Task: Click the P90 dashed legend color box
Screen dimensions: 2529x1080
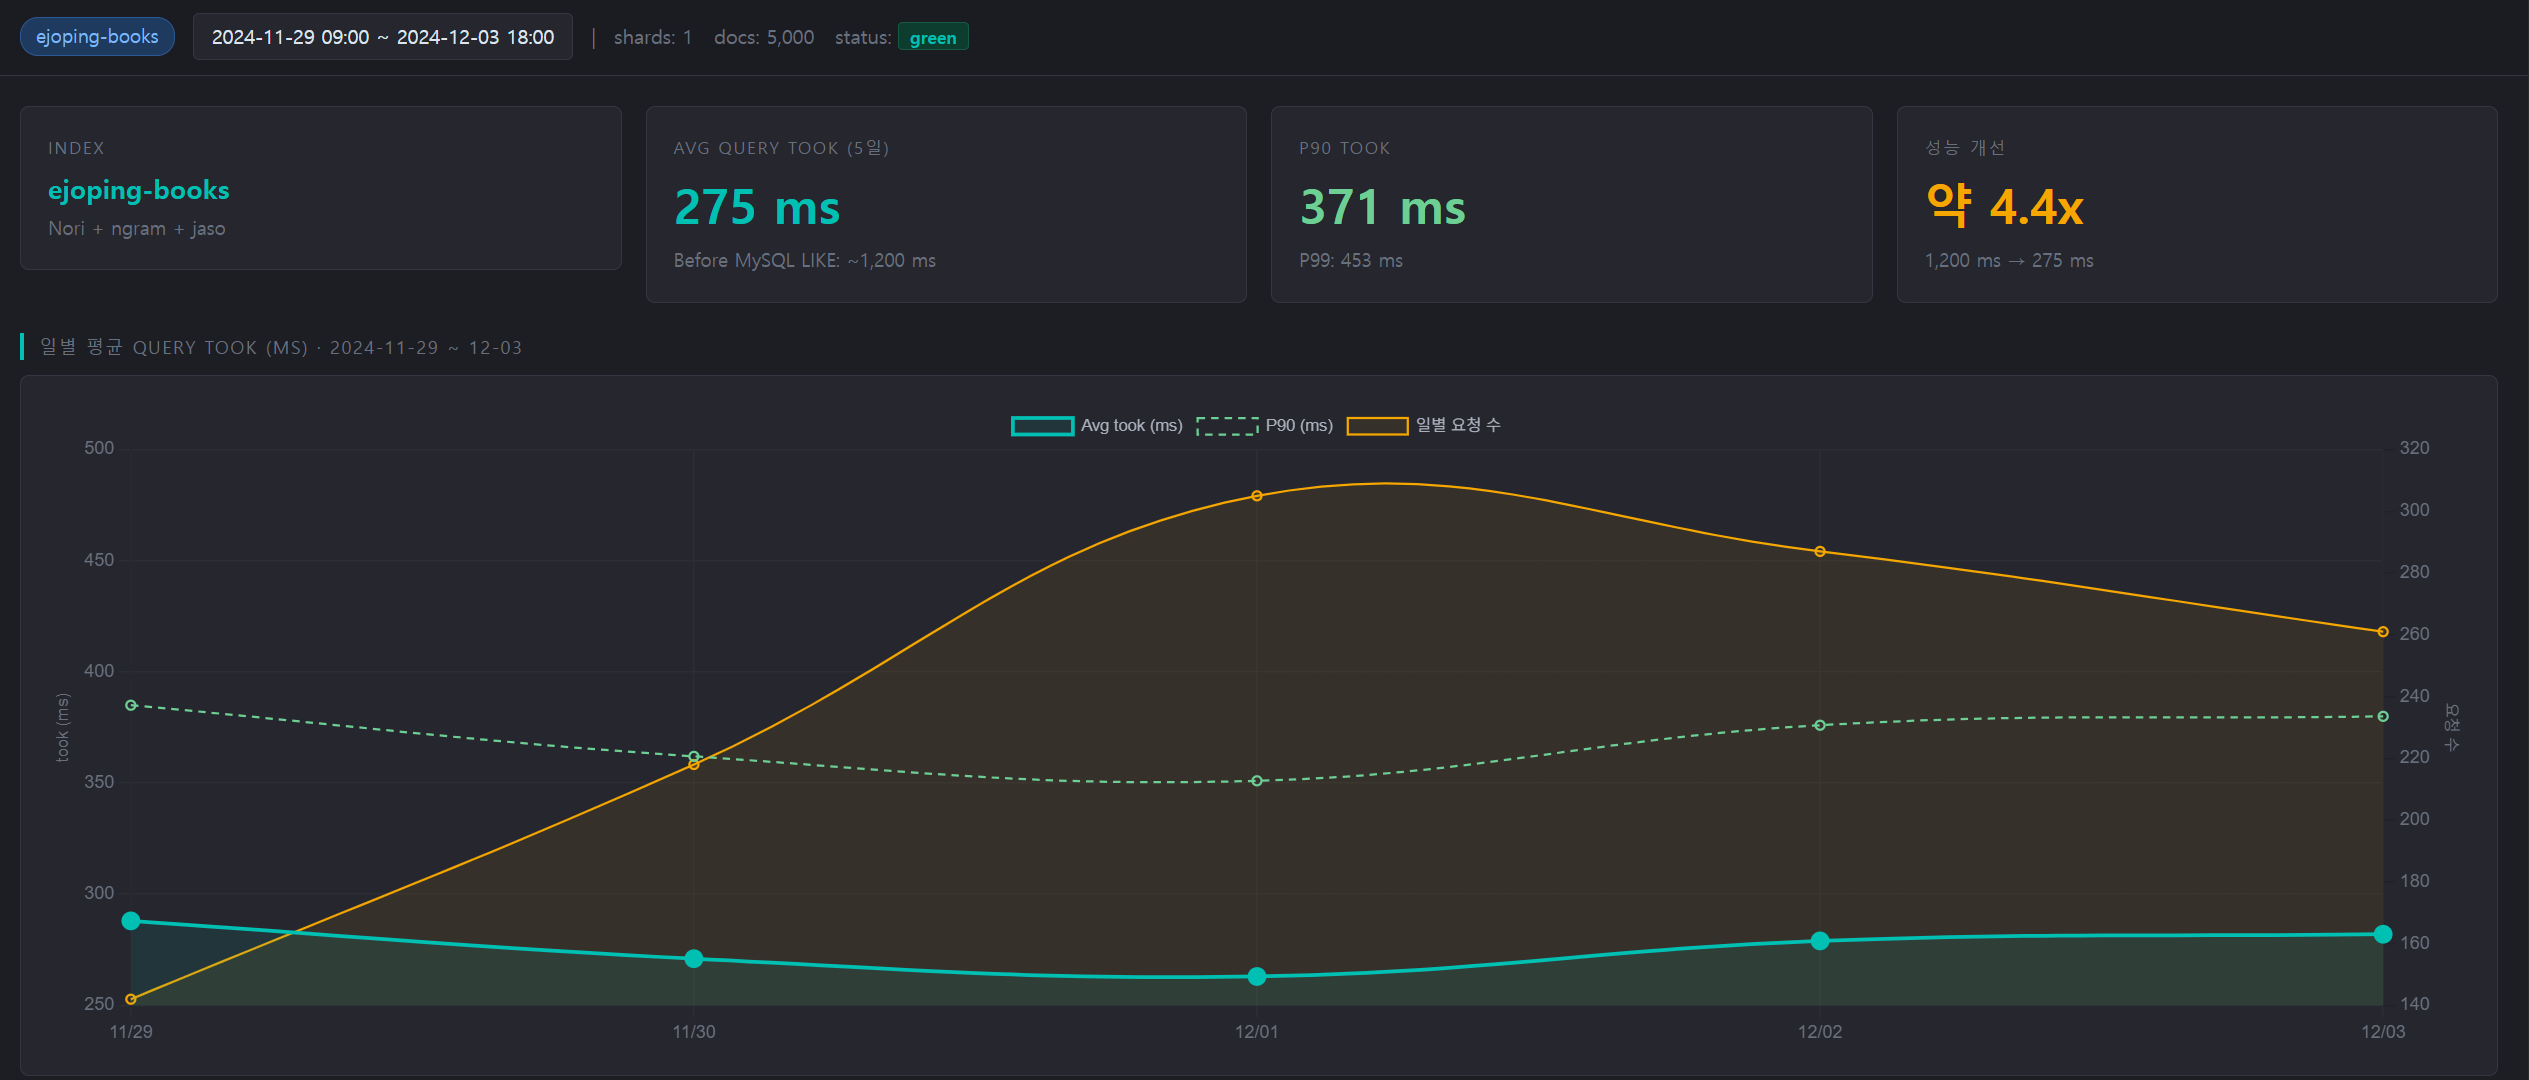Action: [x=1227, y=426]
